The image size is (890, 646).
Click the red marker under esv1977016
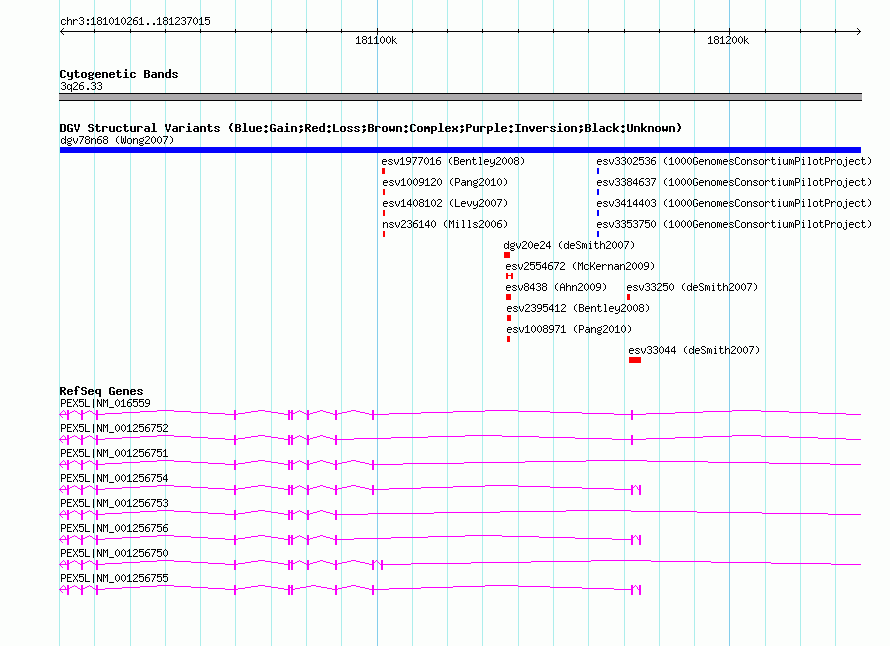tap(384, 171)
